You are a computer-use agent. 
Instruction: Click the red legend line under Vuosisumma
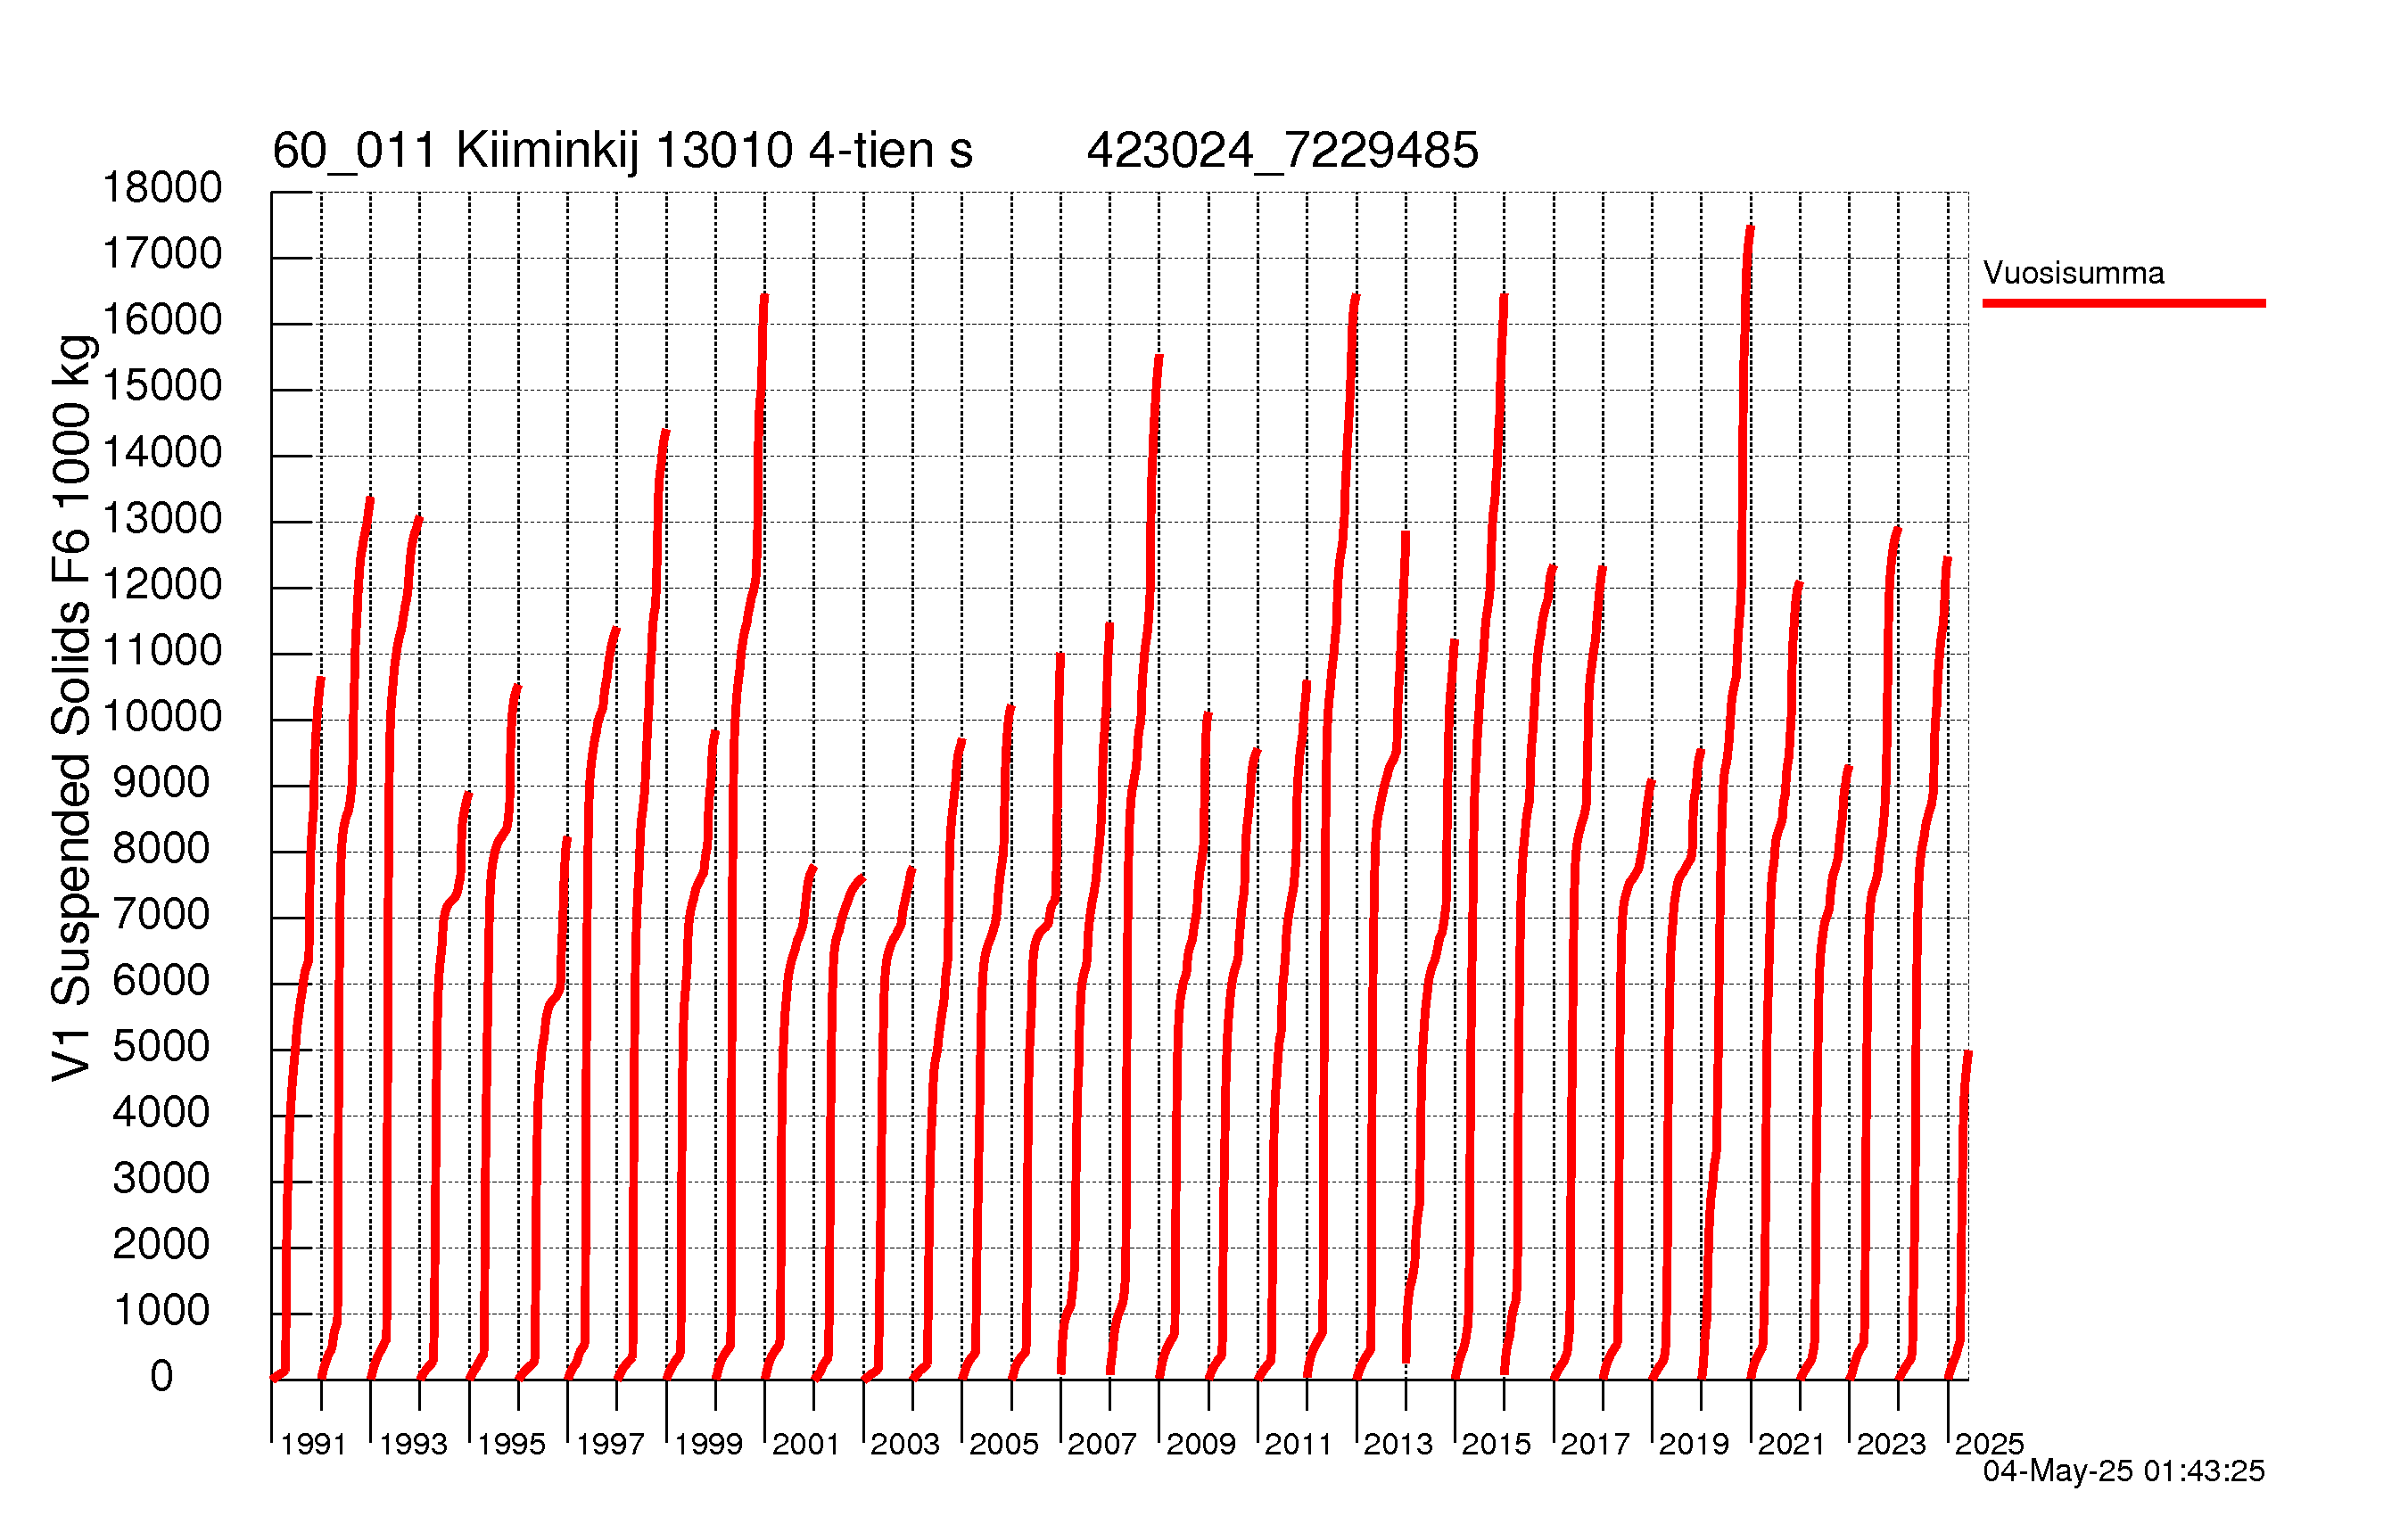(2124, 303)
